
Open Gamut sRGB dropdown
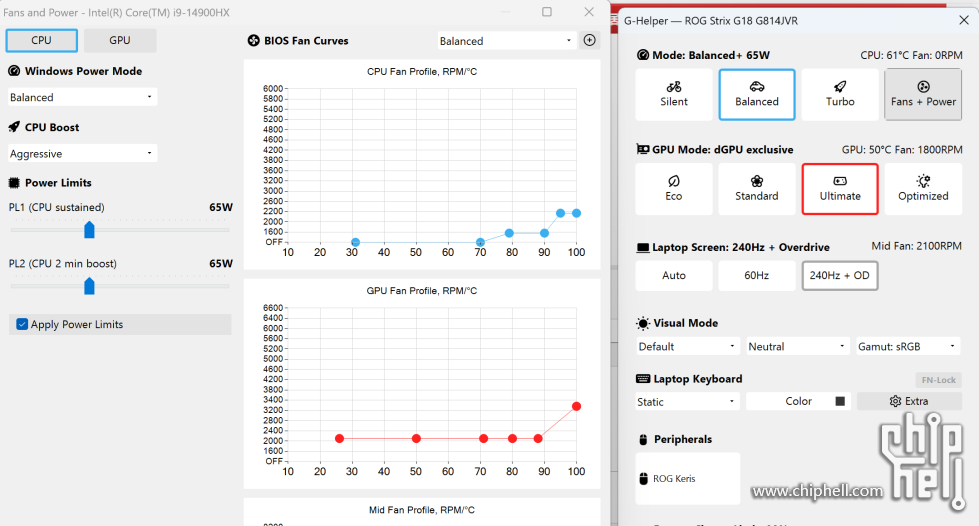click(908, 347)
